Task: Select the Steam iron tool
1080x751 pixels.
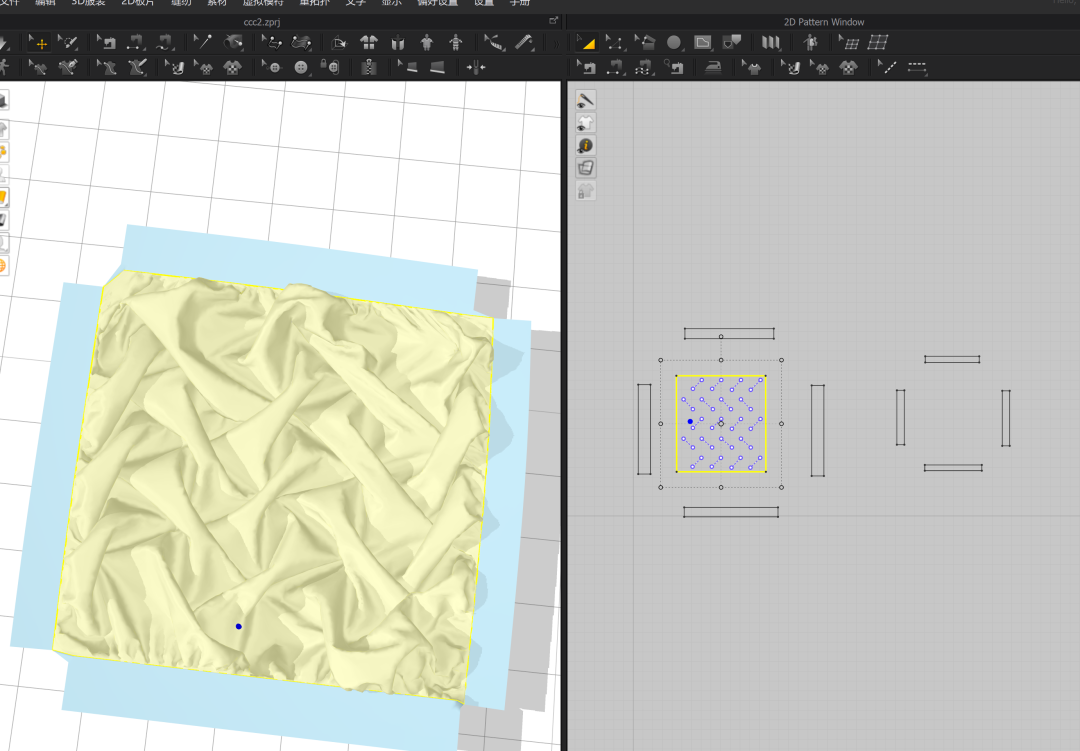Action: point(713,68)
